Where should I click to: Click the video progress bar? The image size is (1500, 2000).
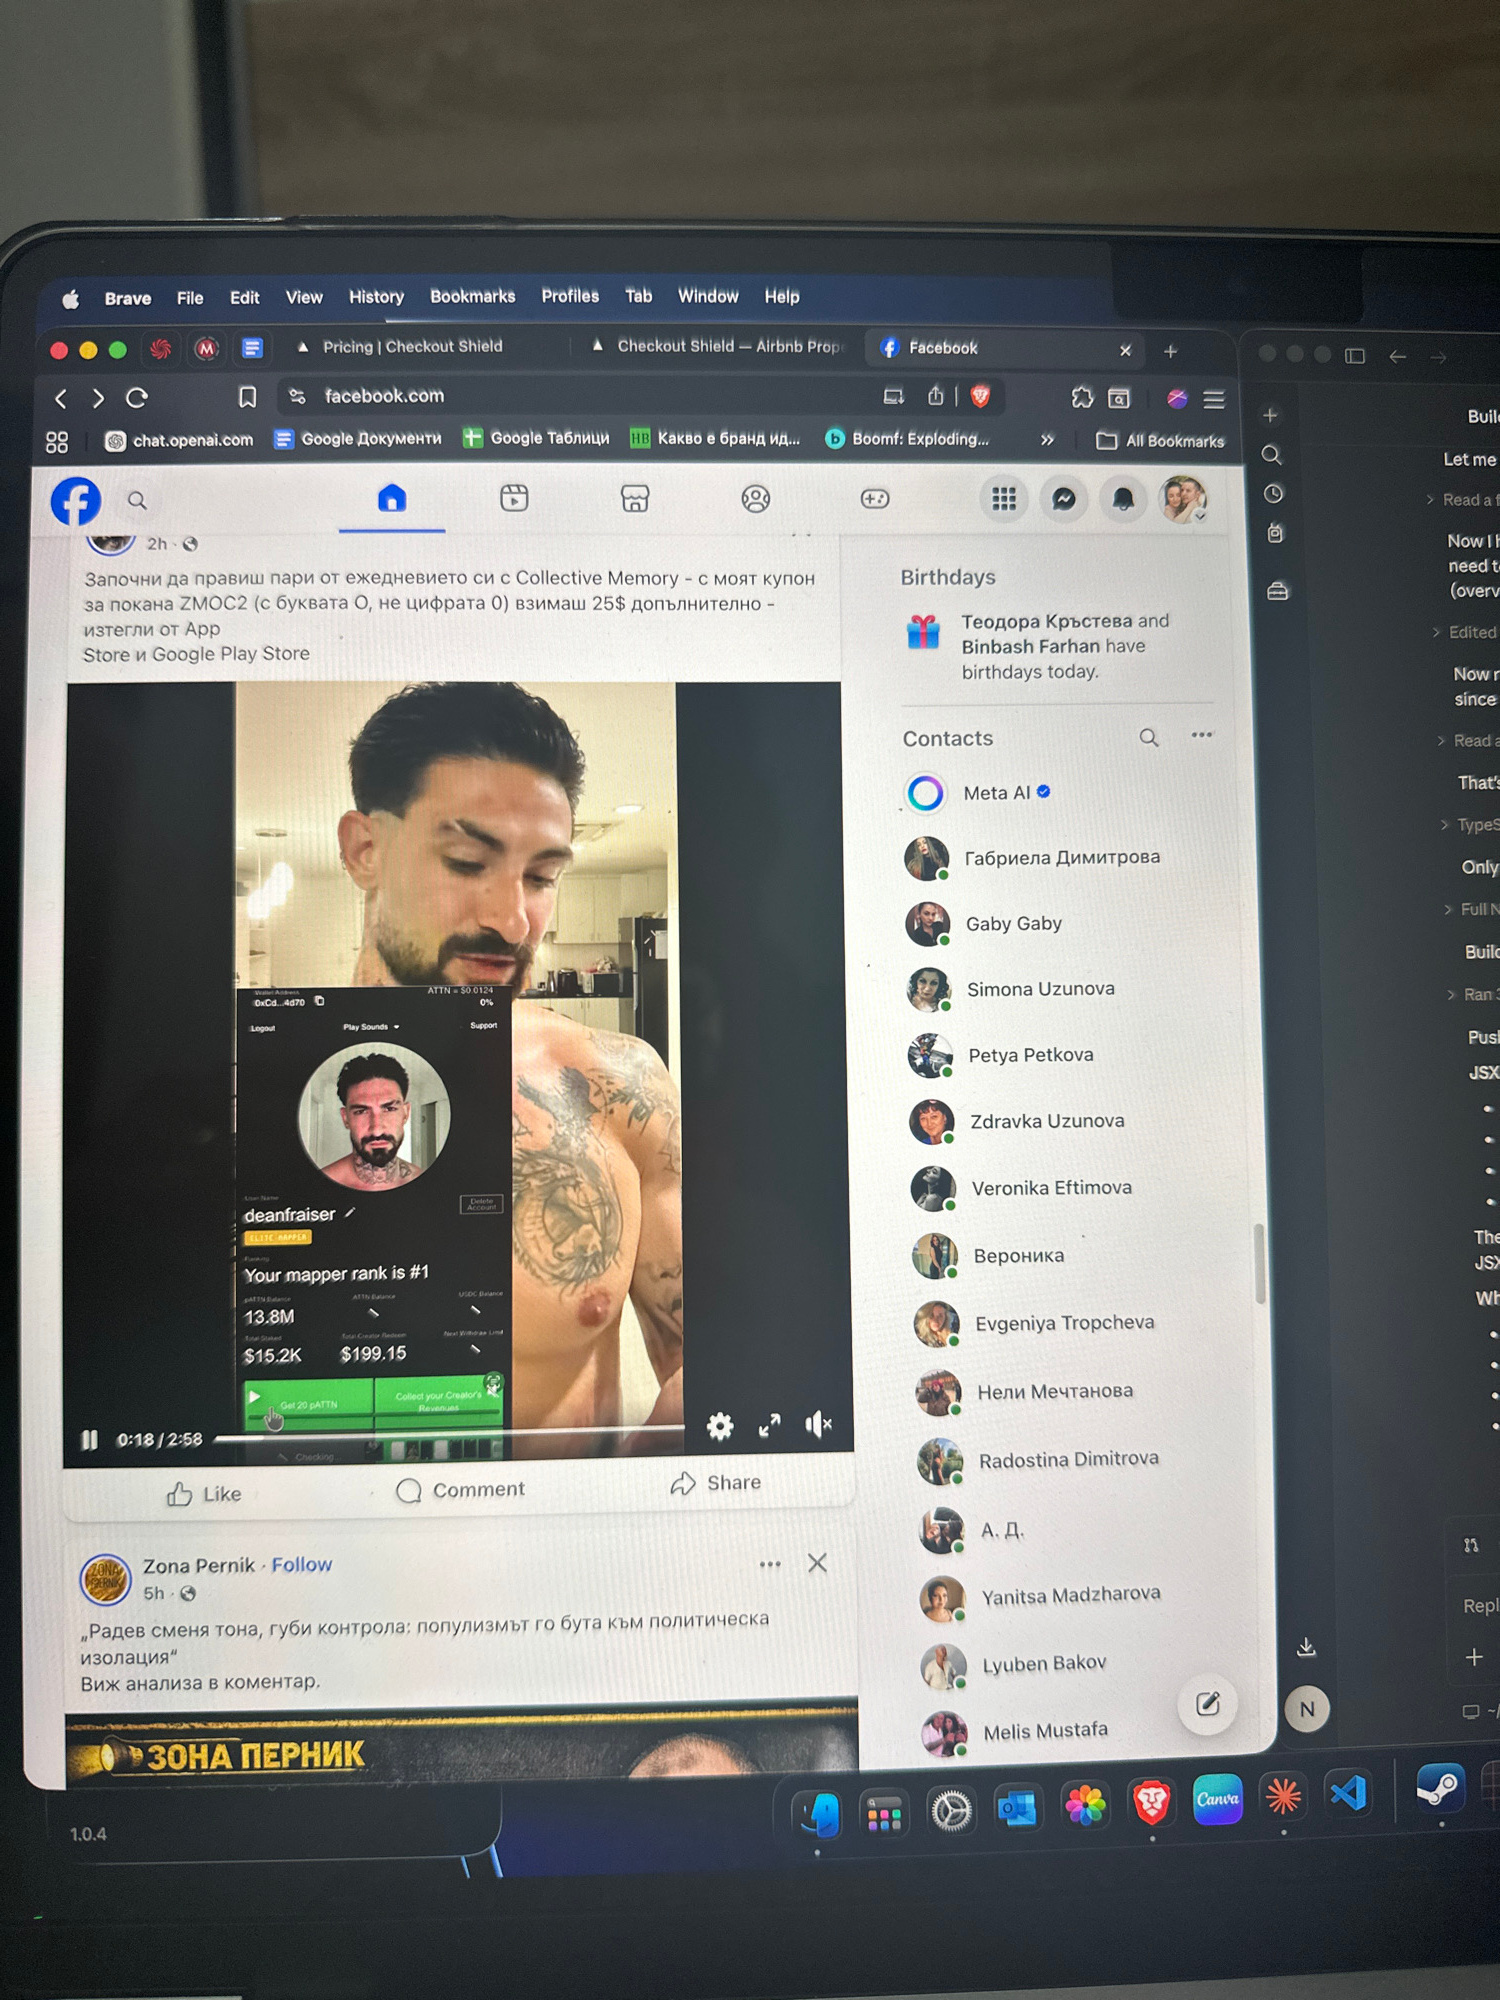tap(450, 1437)
